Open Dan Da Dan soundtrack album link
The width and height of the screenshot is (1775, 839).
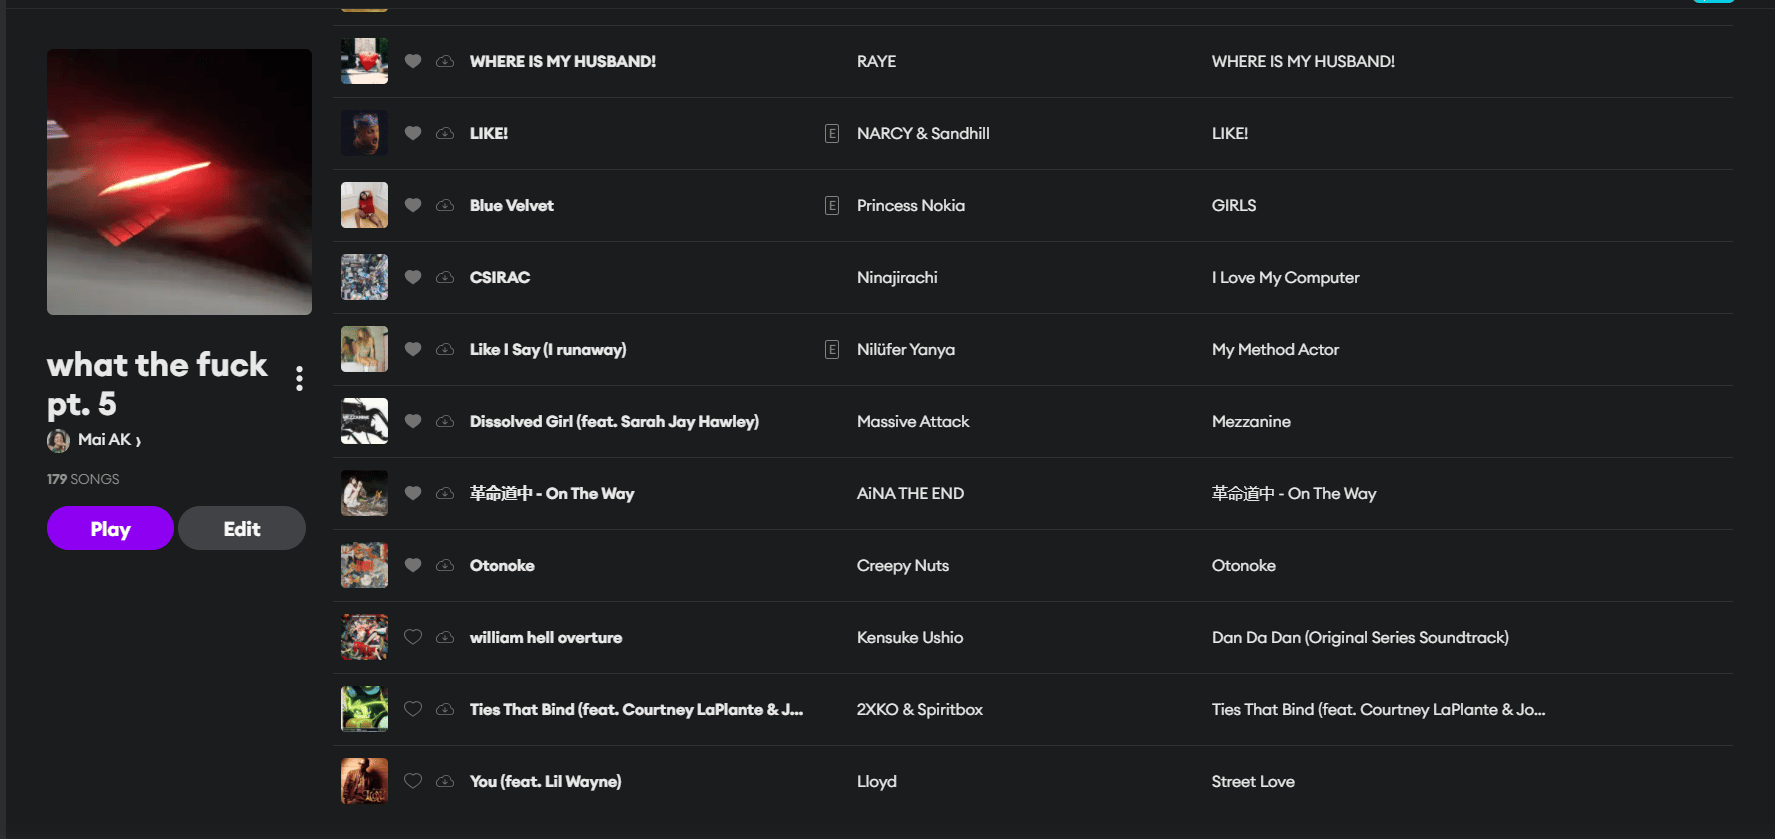[1360, 637]
